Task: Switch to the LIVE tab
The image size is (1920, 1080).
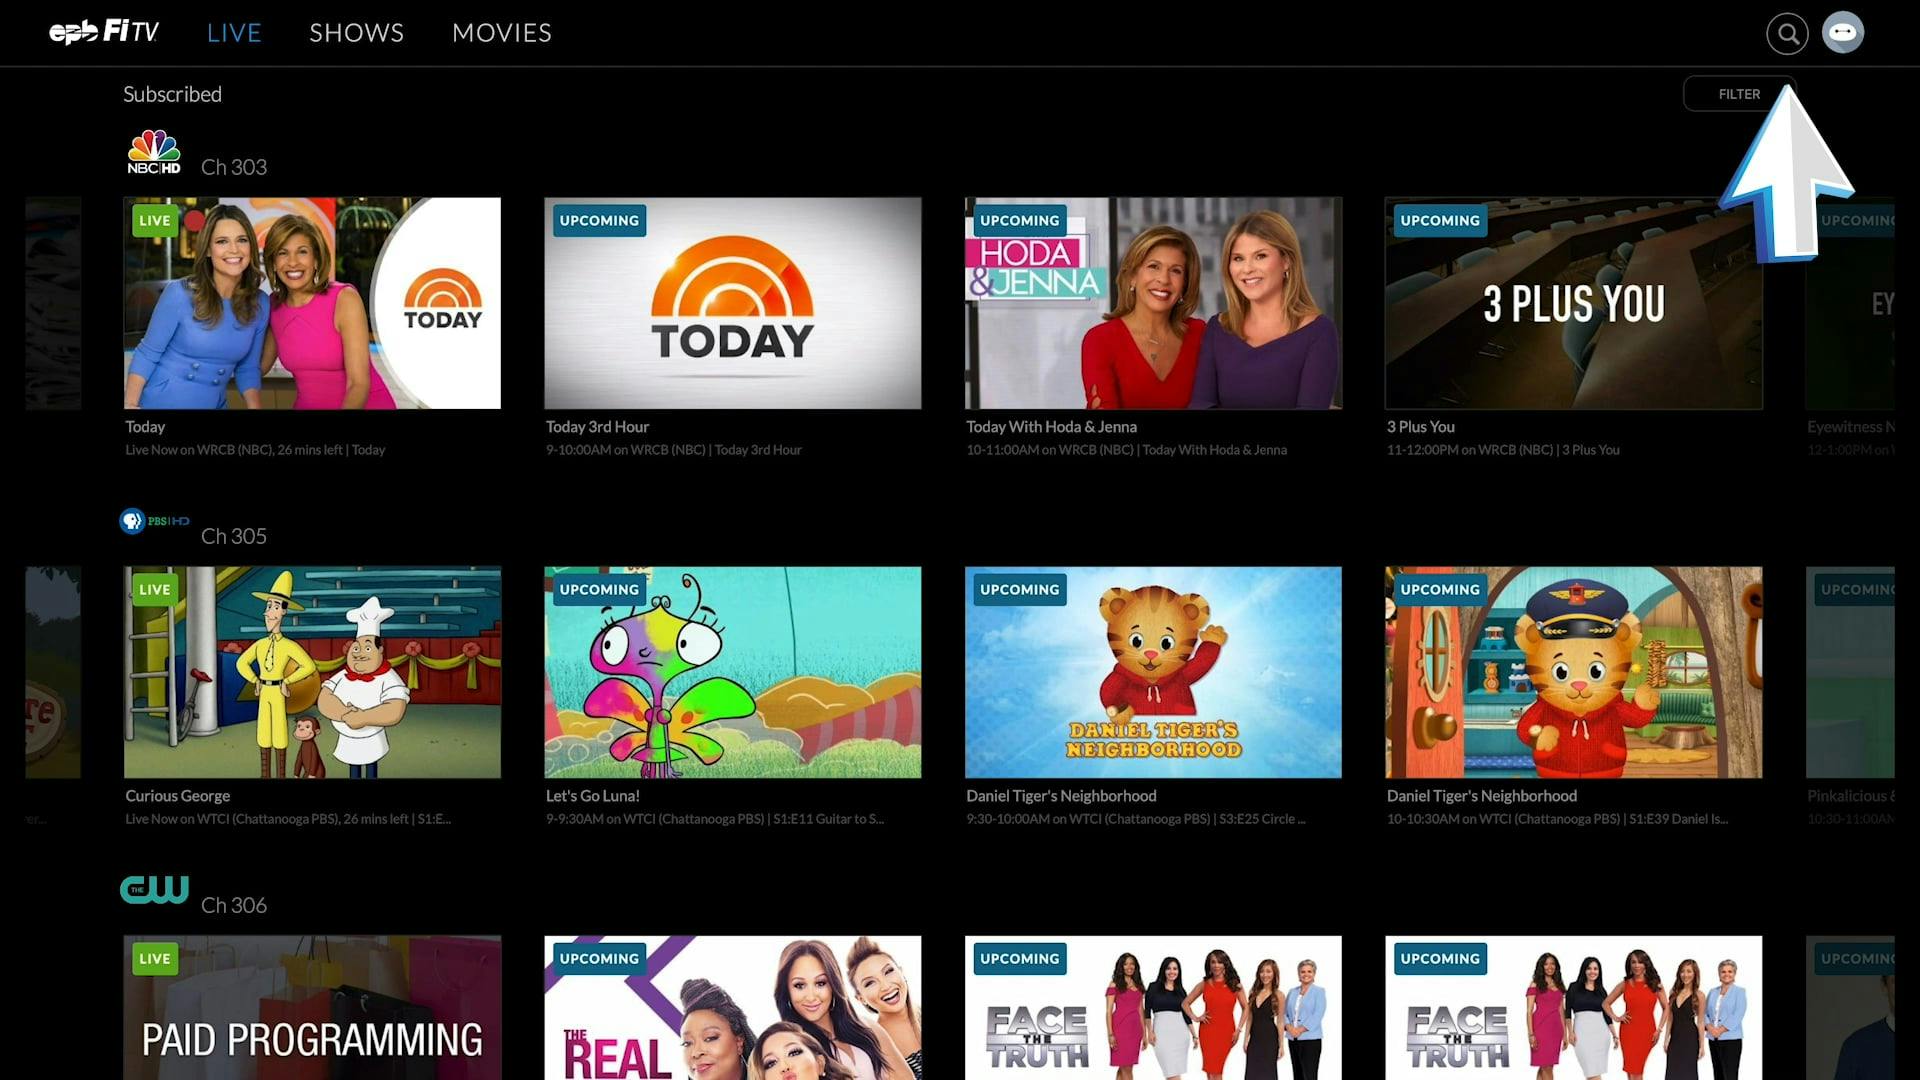Action: click(x=234, y=33)
